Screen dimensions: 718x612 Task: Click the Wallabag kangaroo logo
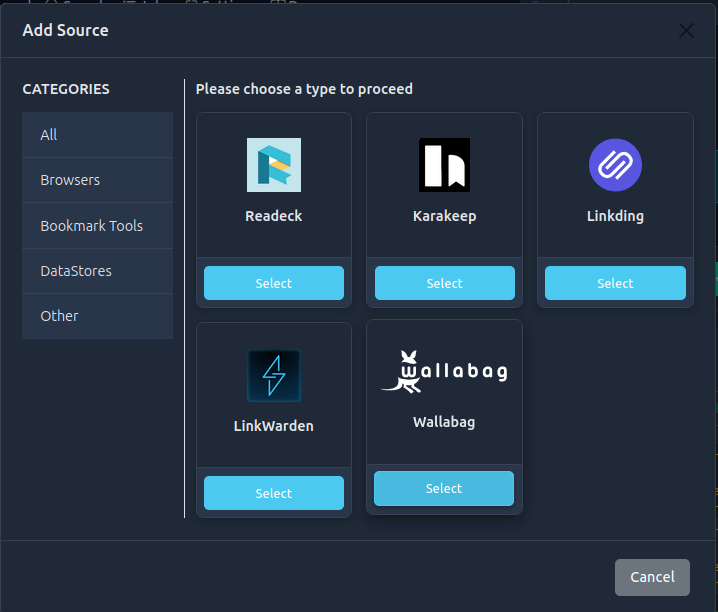[x=444, y=372]
